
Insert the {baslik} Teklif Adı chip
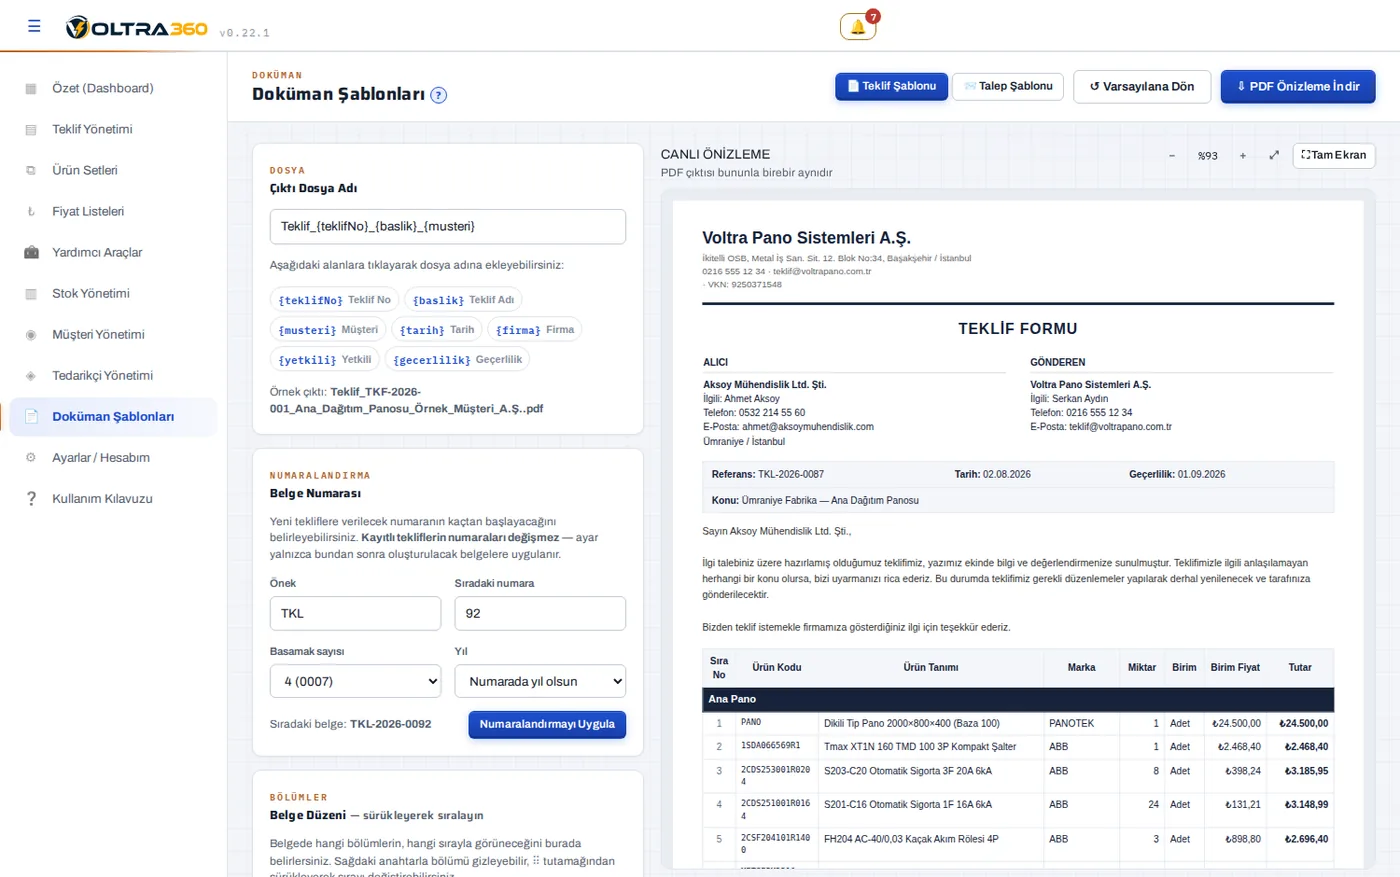coord(463,300)
